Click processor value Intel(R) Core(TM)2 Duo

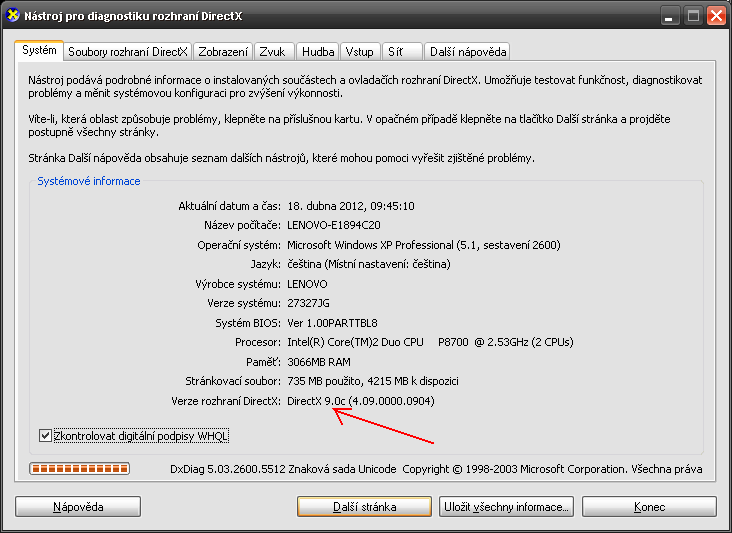click(x=430, y=342)
